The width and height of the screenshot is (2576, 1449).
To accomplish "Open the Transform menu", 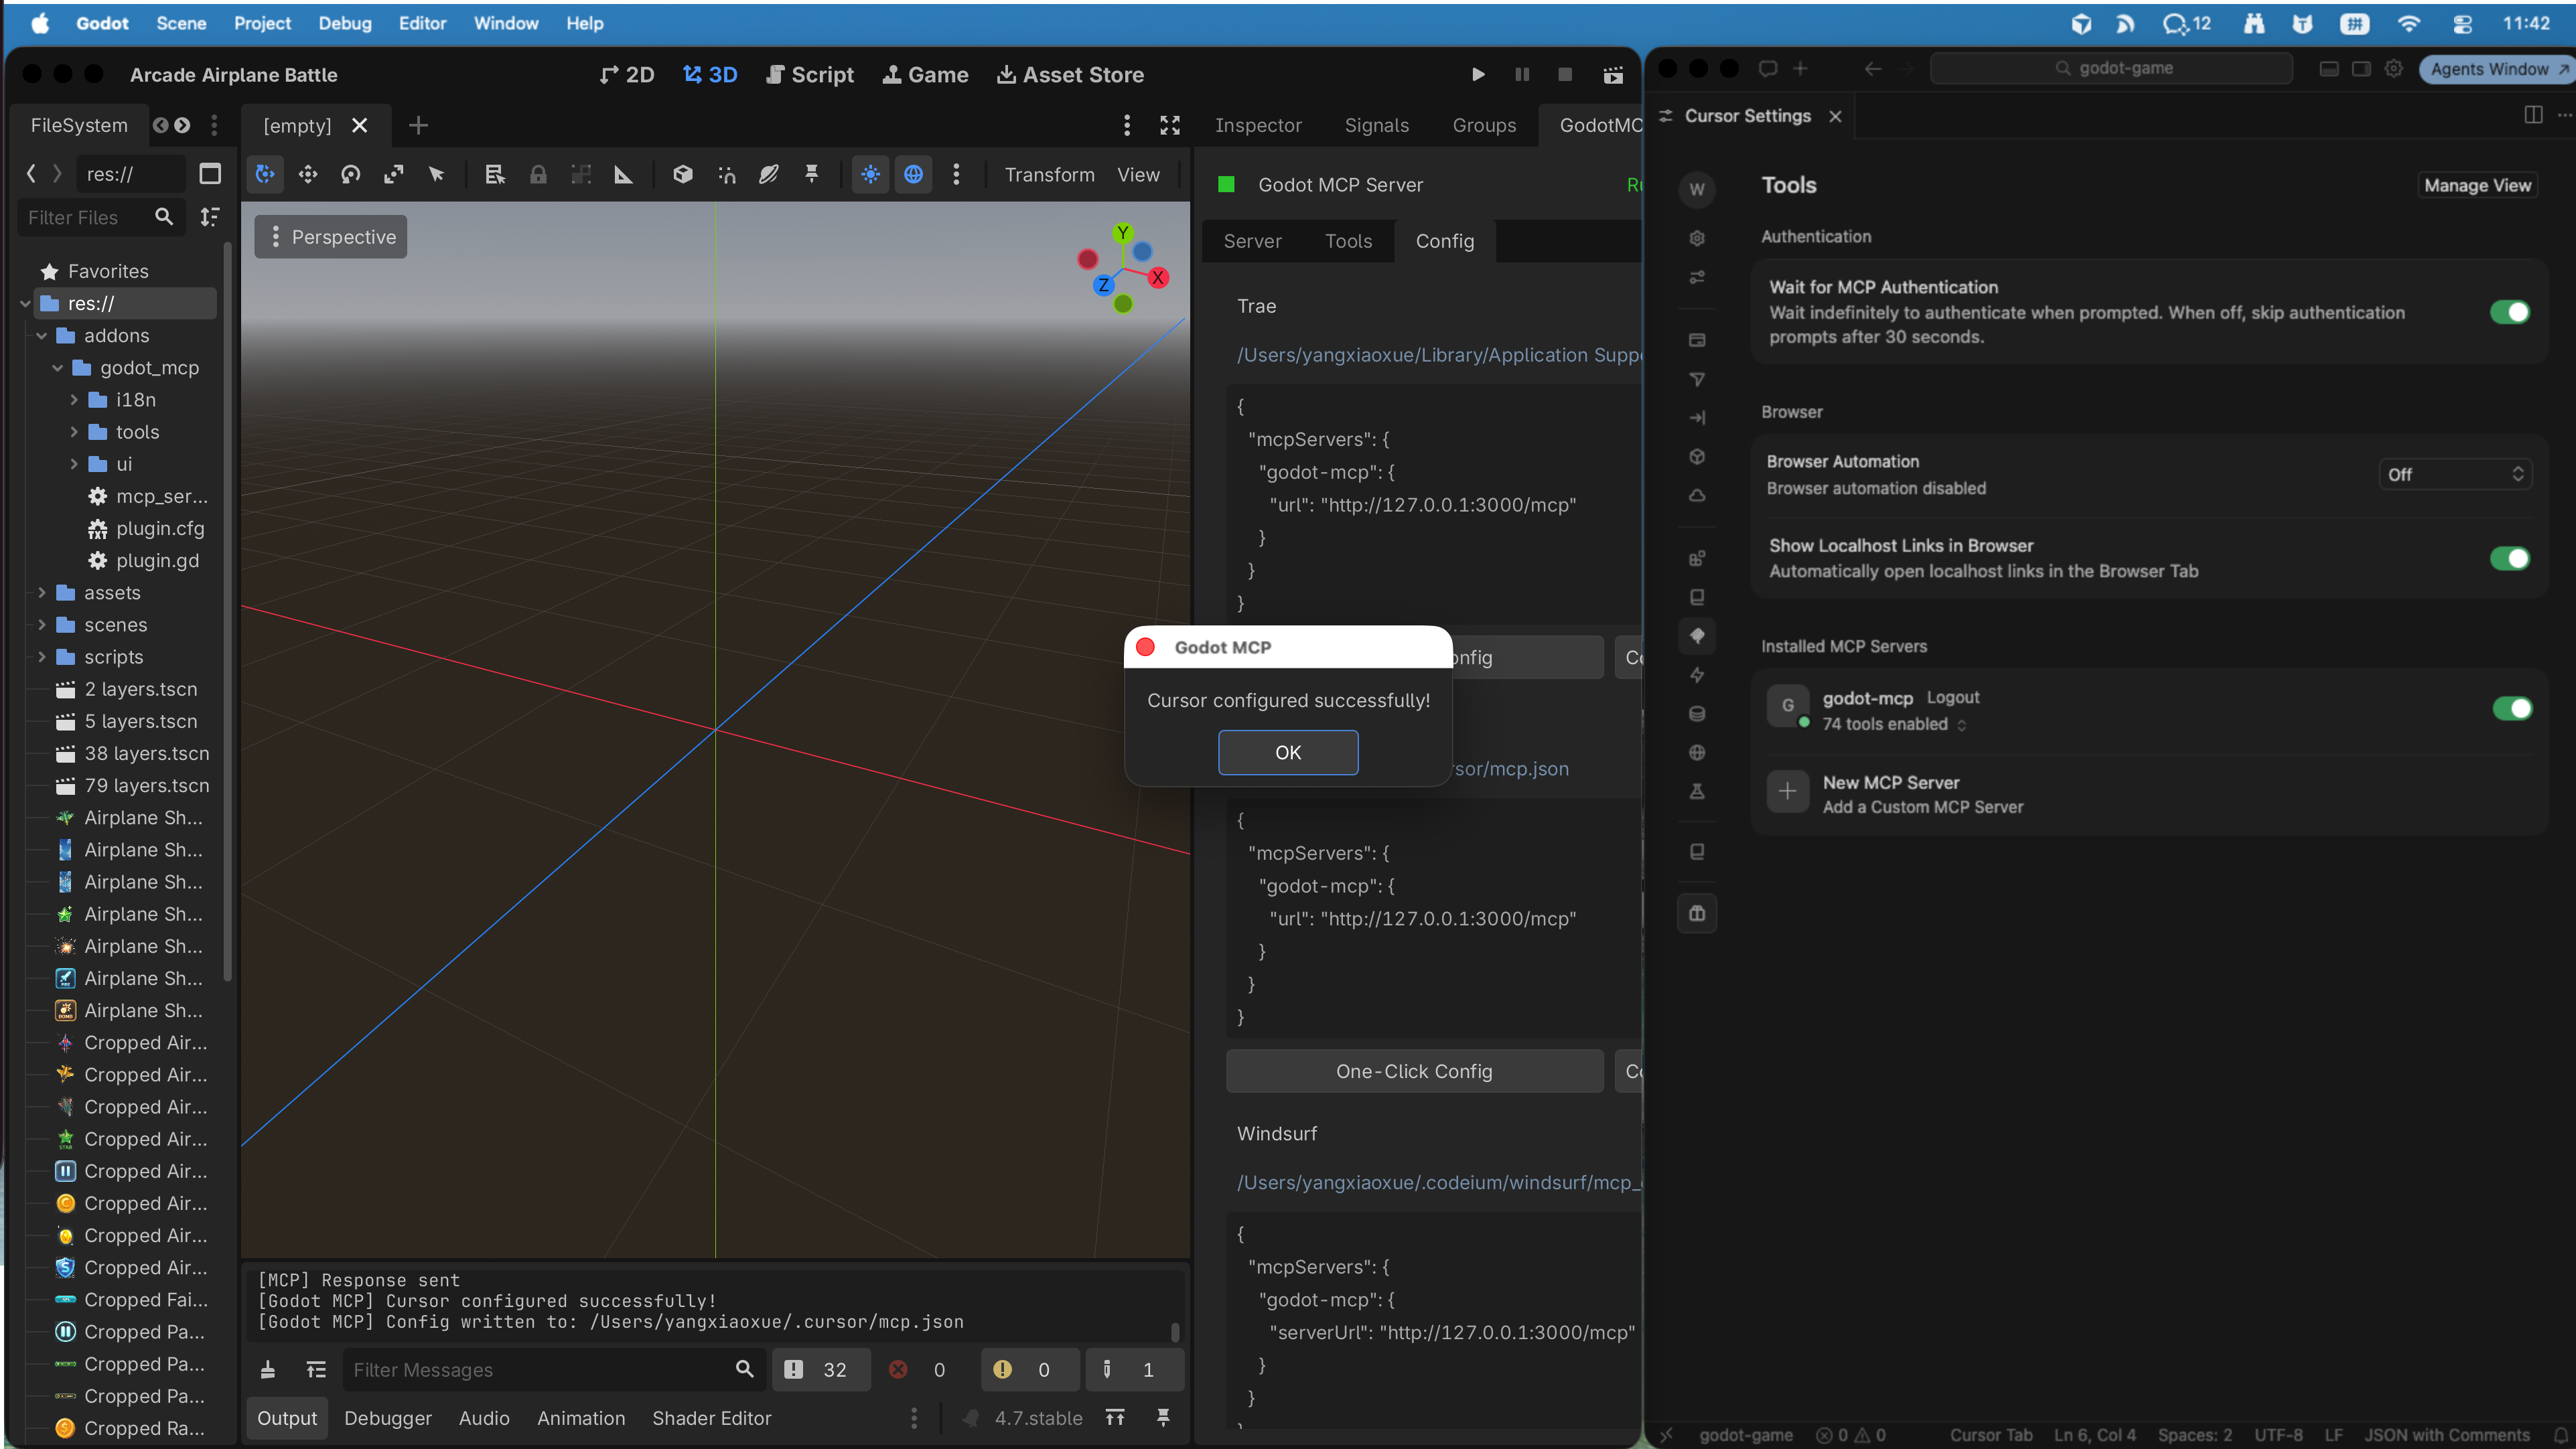I will (1049, 175).
